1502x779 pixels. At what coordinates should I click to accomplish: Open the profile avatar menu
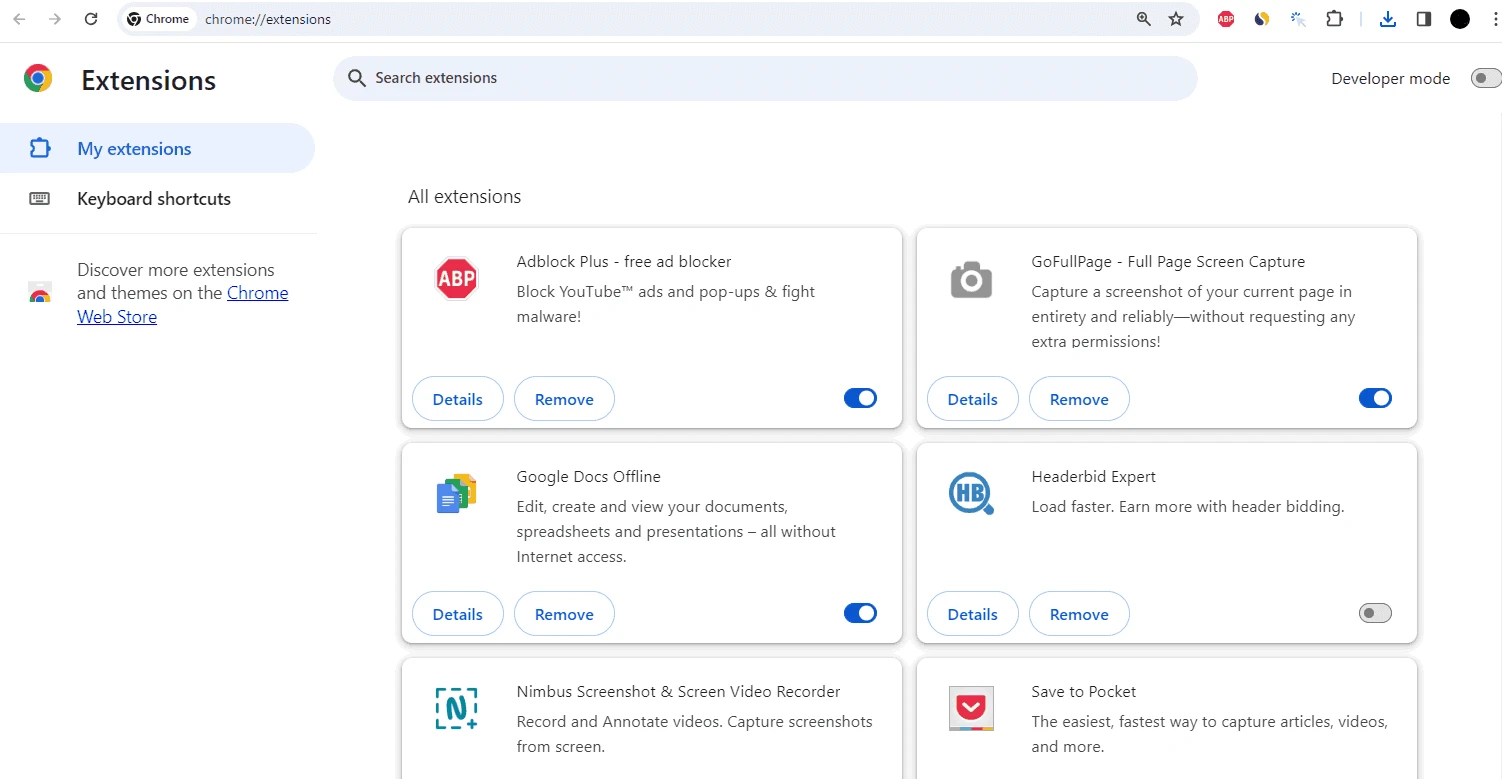pyautogui.click(x=1460, y=19)
